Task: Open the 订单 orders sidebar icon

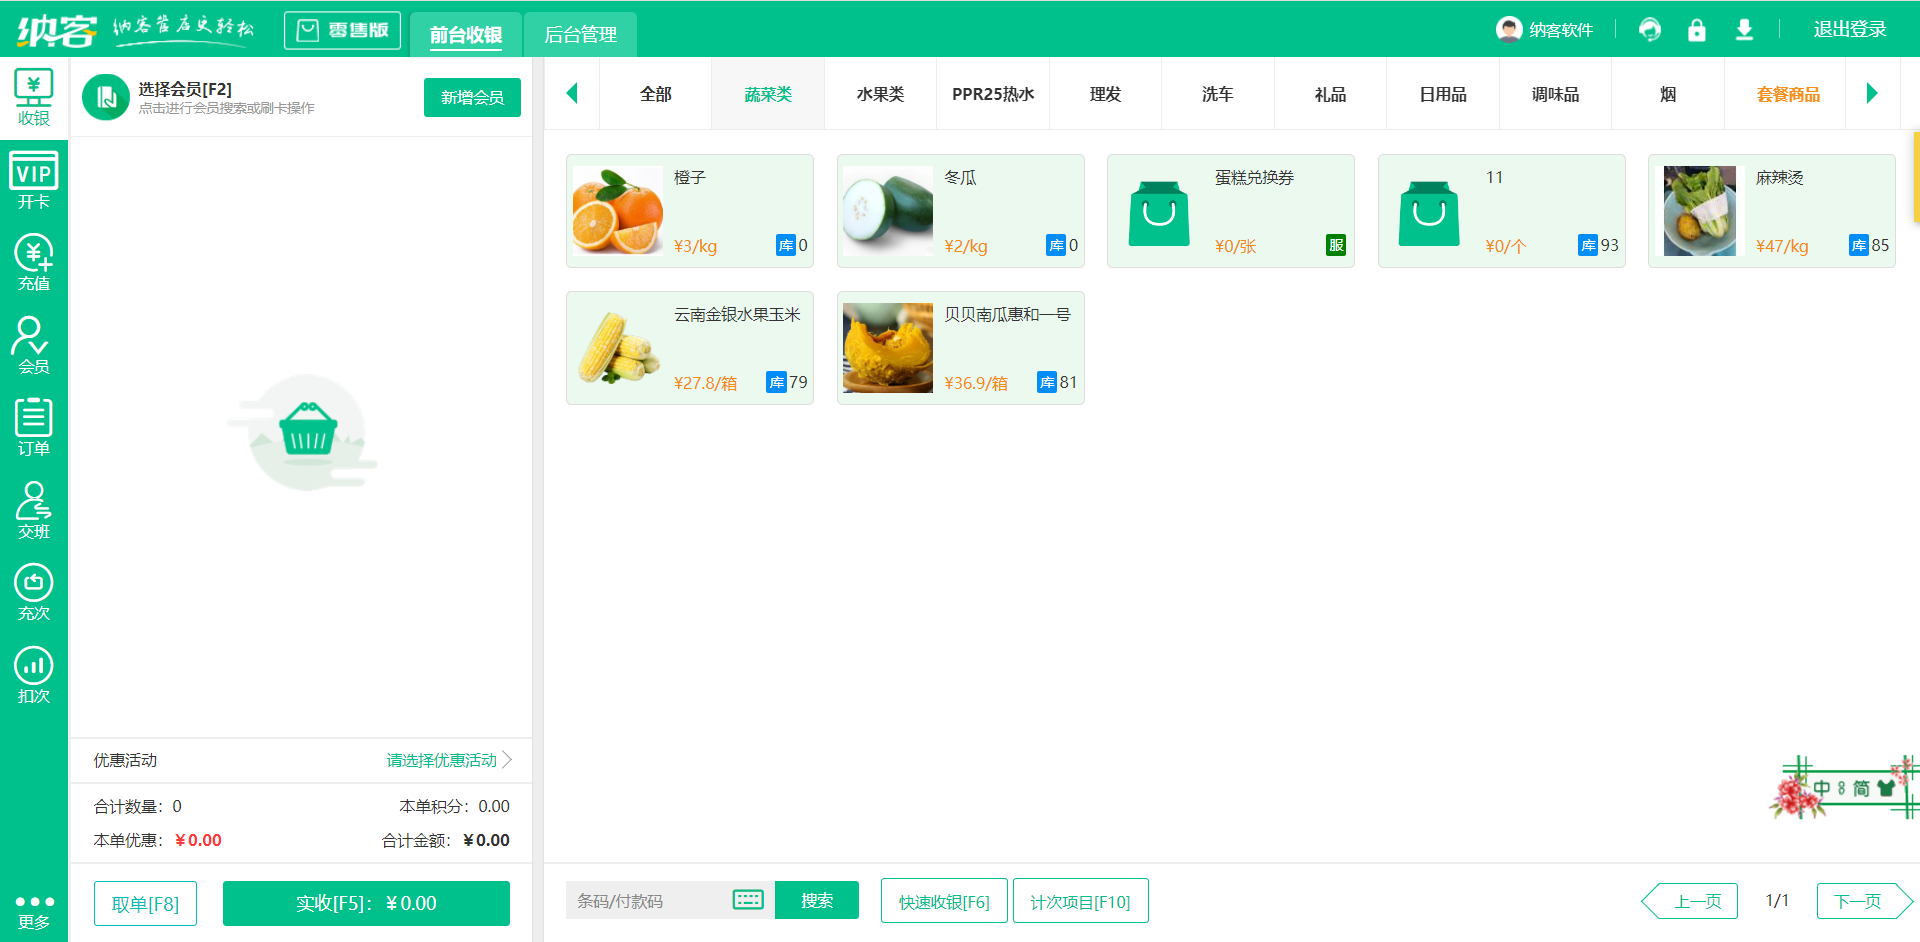Action: (x=33, y=428)
